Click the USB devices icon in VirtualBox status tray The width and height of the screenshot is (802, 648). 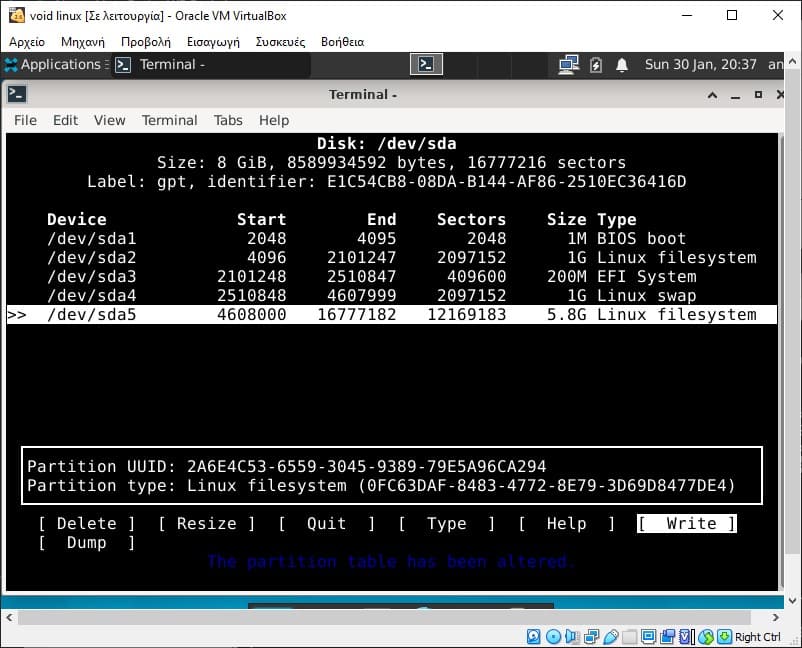(x=610, y=637)
